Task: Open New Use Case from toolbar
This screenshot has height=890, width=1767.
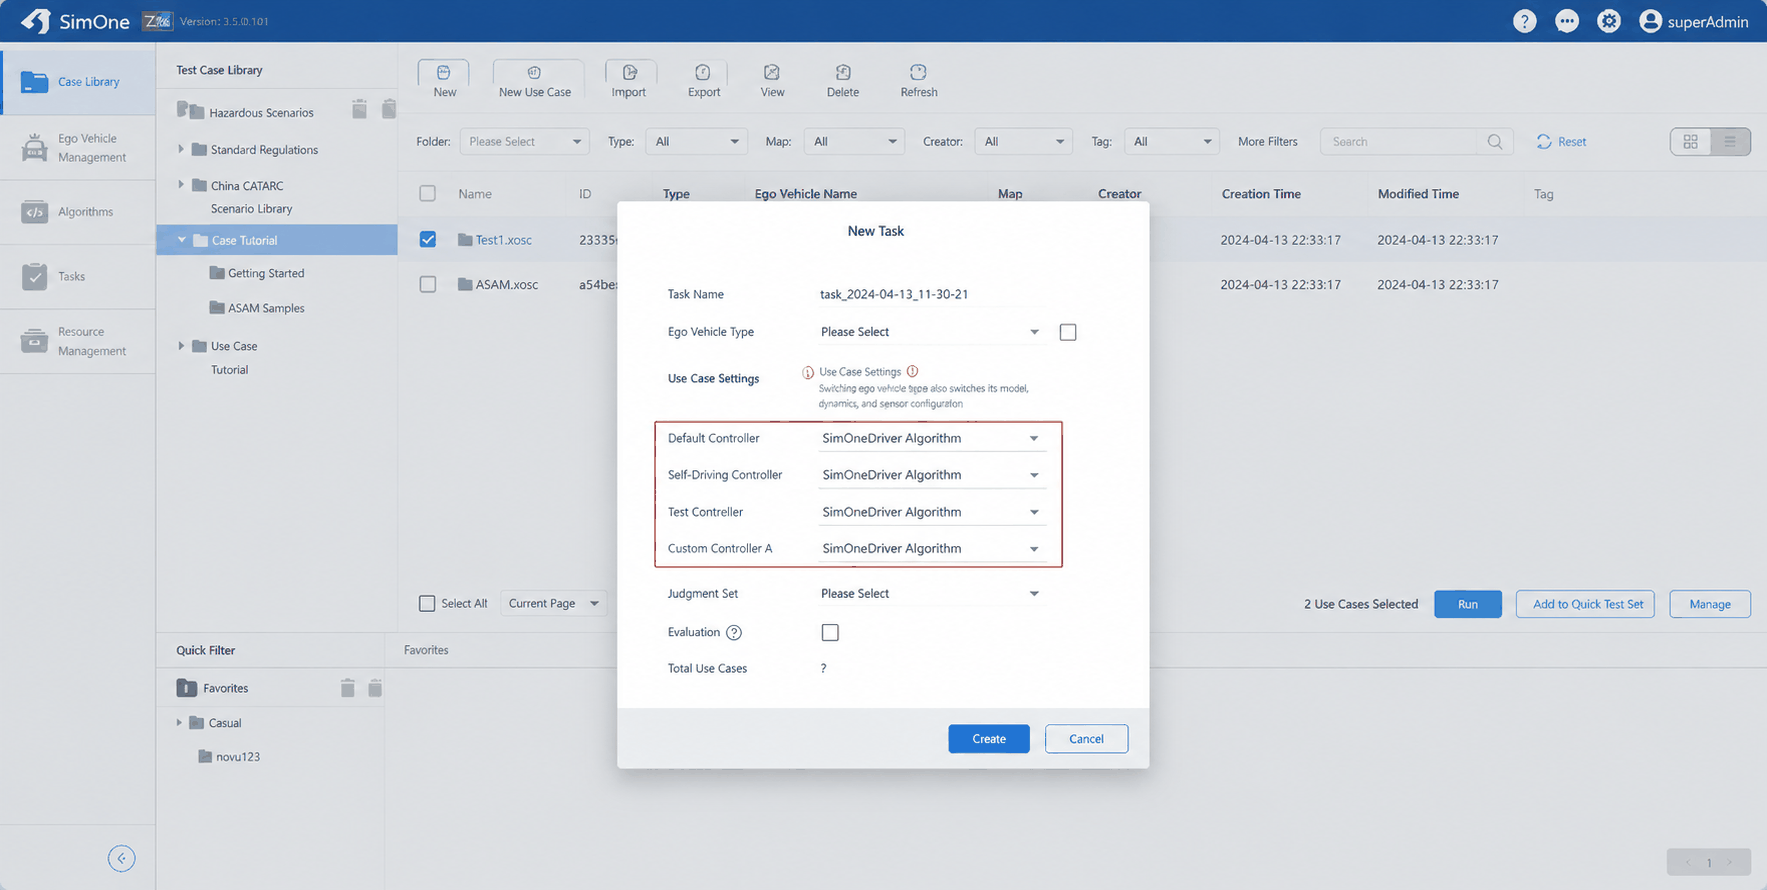Action: [534, 80]
